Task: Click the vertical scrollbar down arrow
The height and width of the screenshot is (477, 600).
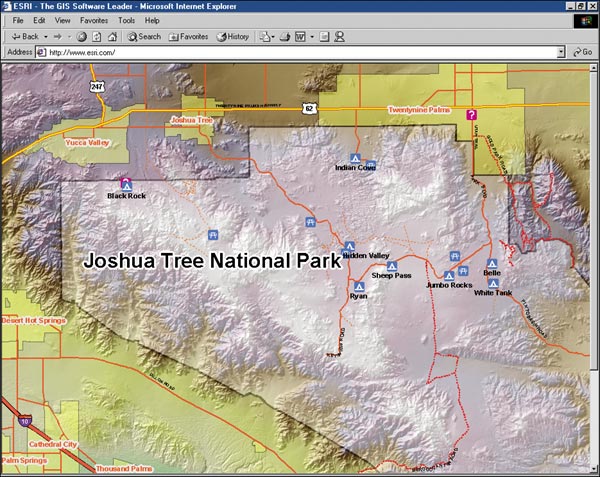Action: click(x=593, y=468)
